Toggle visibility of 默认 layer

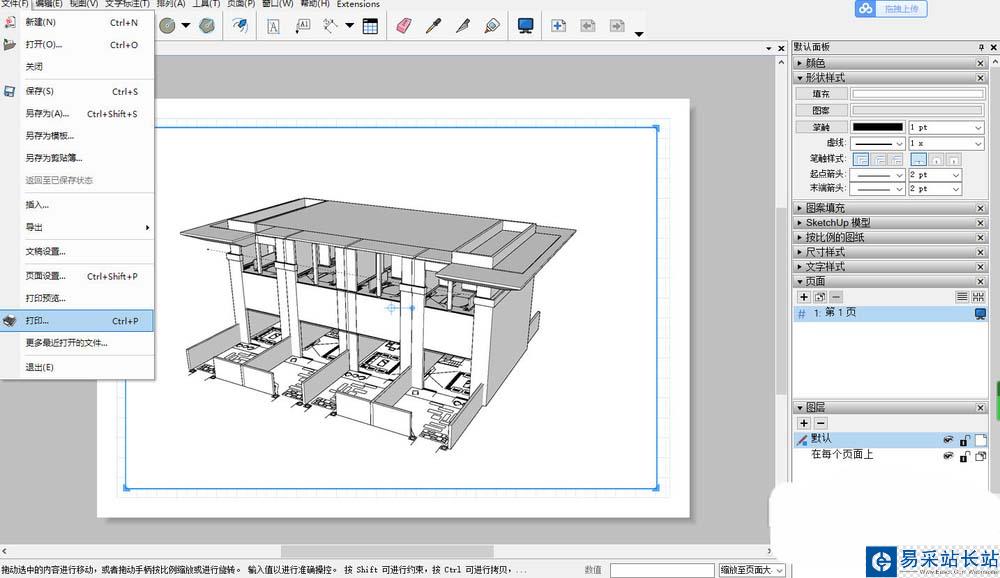pos(948,440)
